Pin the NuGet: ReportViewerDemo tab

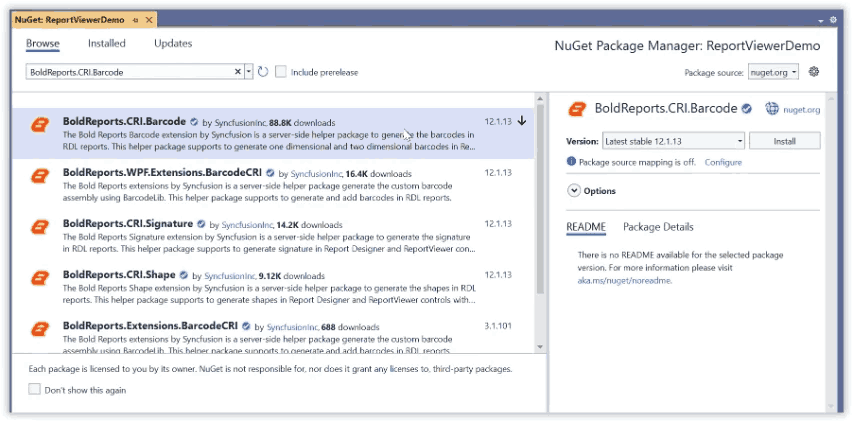click(x=135, y=20)
